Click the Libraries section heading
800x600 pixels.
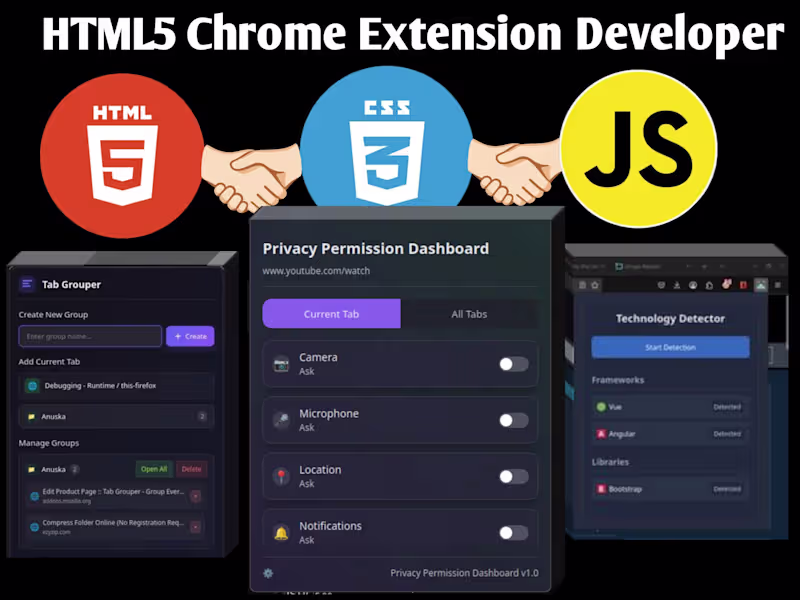click(610, 462)
